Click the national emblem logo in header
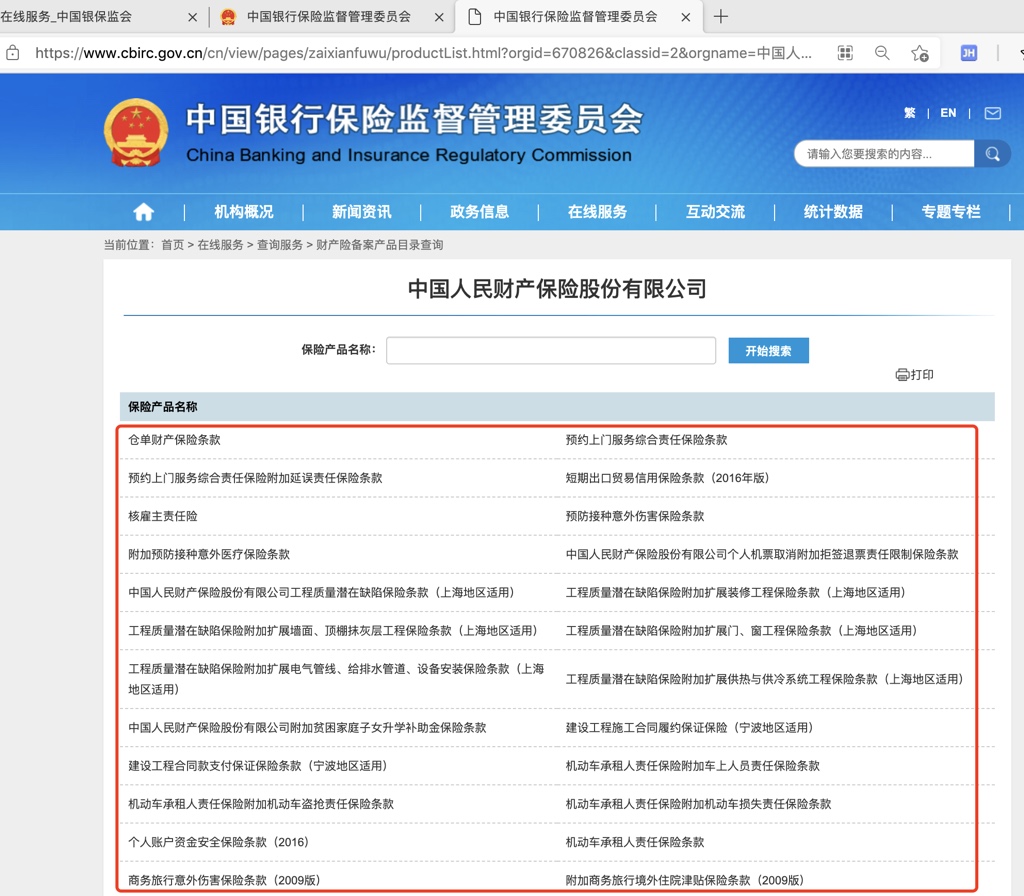 [136, 133]
